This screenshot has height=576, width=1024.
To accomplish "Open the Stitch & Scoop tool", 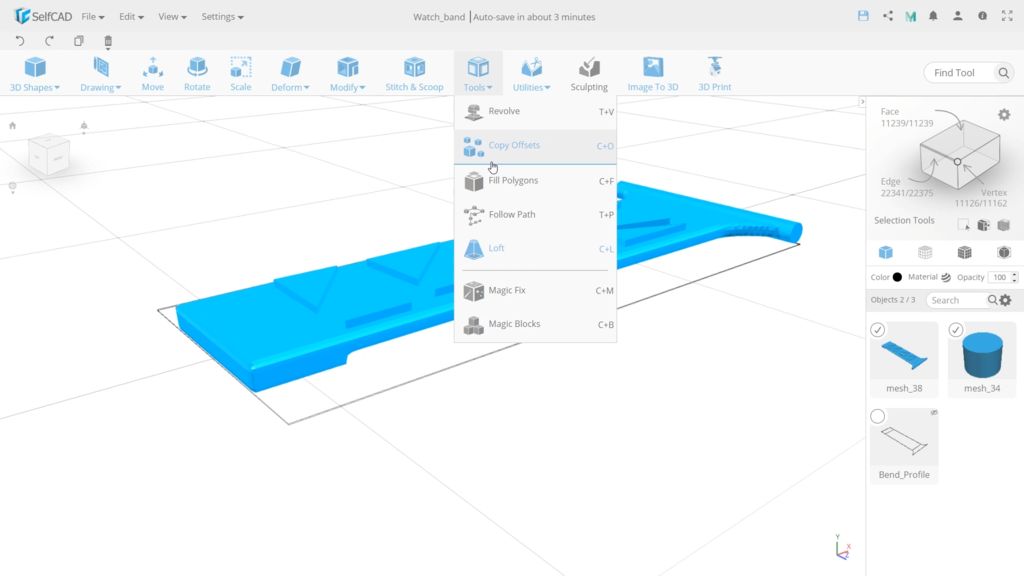I will [414, 73].
